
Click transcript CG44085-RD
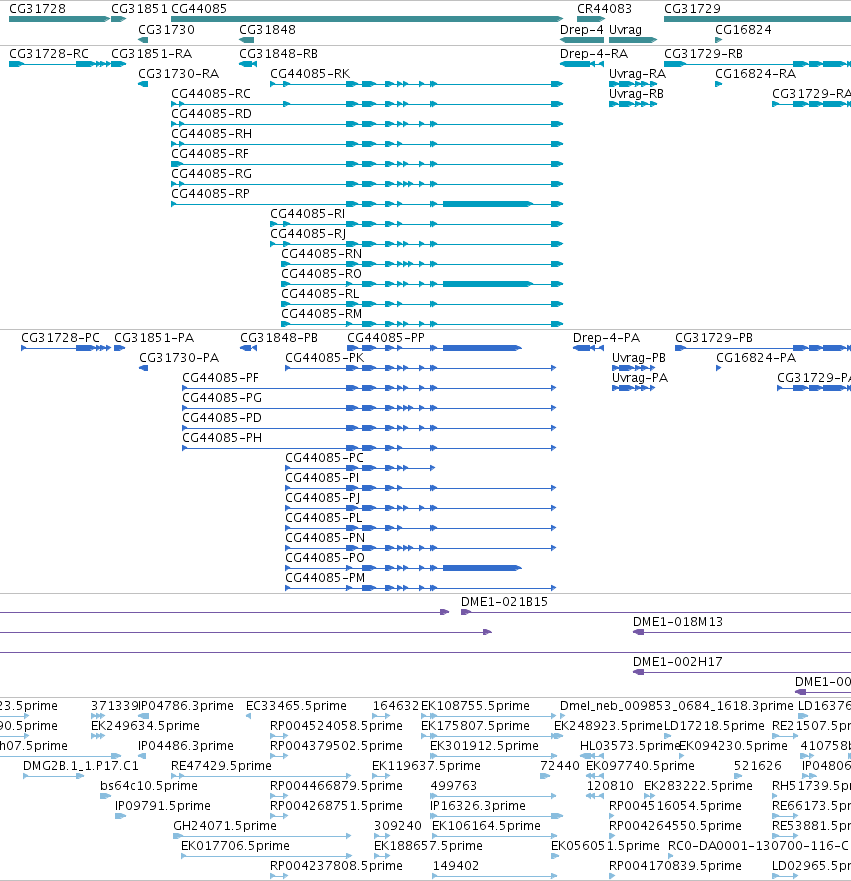[x=367, y=124]
